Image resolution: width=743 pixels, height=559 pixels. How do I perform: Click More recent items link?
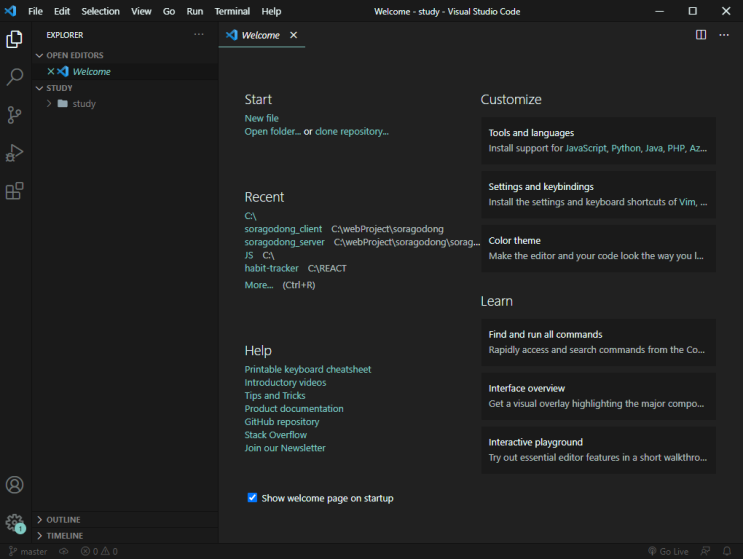(259, 285)
